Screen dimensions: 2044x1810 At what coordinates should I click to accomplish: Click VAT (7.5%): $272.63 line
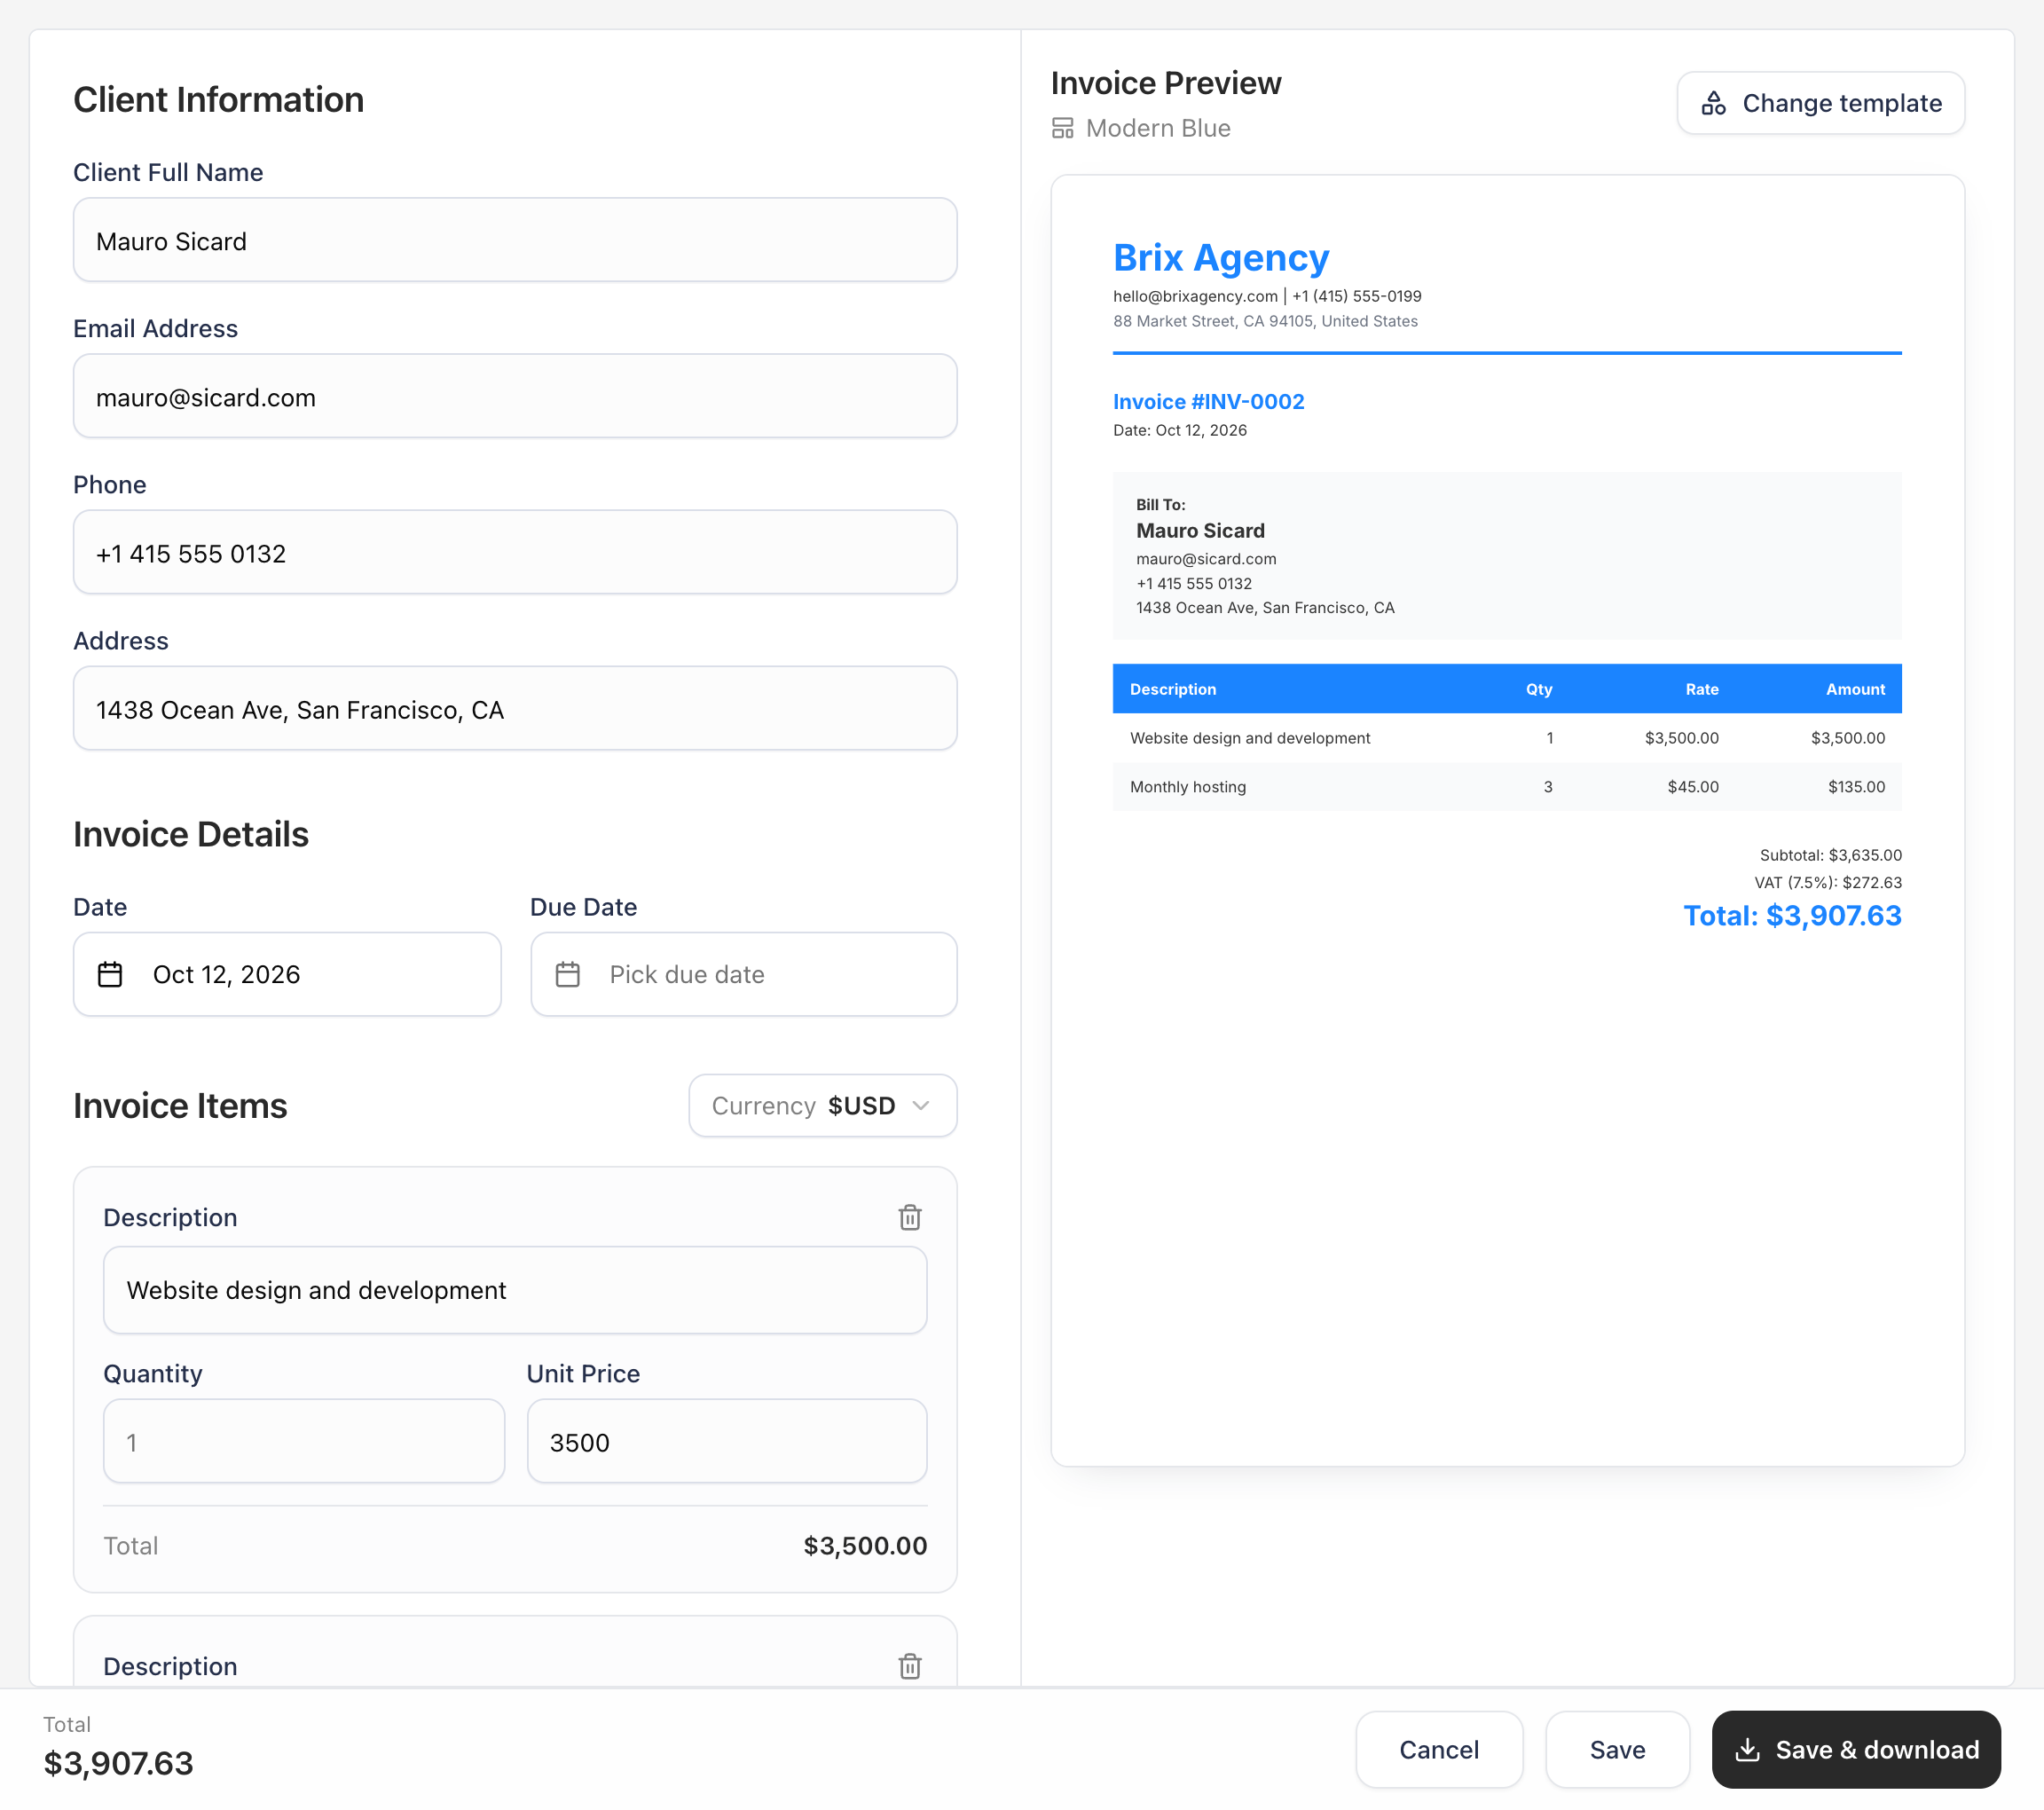pos(1828,882)
